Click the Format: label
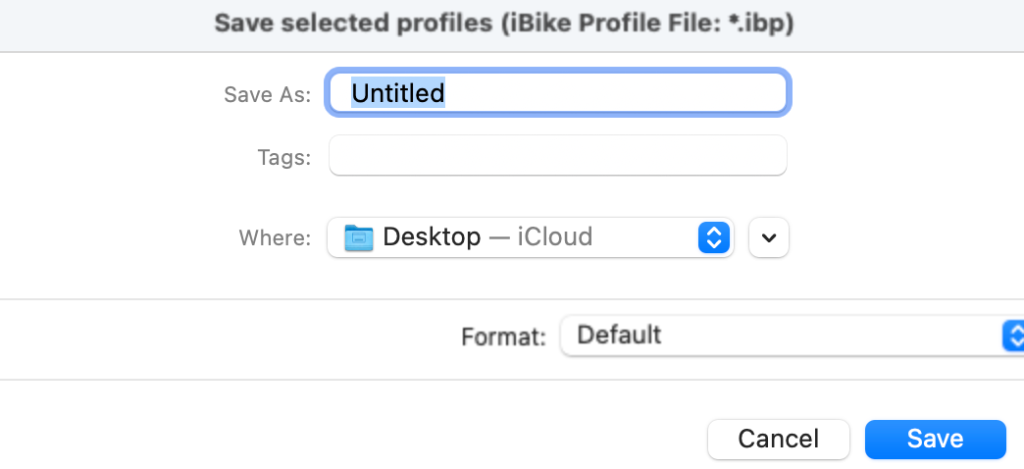The width and height of the screenshot is (1024, 469). [x=504, y=337]
